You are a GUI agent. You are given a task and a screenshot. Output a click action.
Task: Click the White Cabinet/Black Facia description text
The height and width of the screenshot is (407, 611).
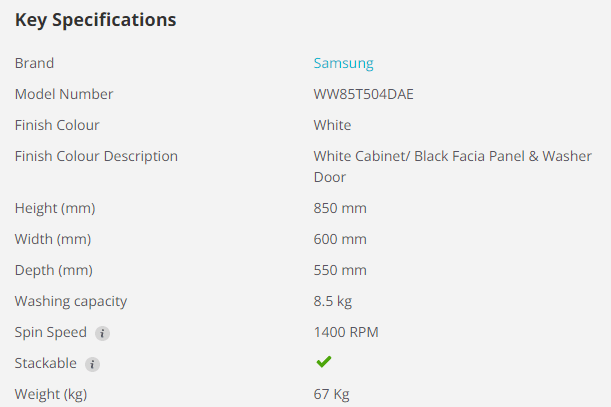click(x=452, y=166)
